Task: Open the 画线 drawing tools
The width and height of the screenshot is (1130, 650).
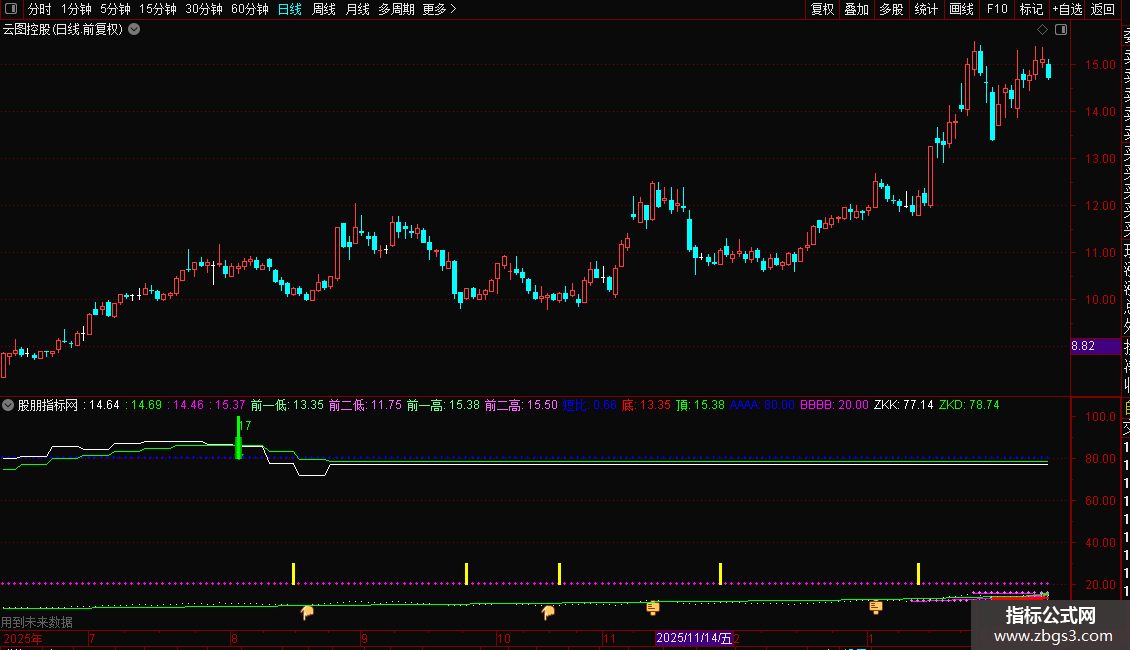Action: pyautogui.click(x=961, y=9)
